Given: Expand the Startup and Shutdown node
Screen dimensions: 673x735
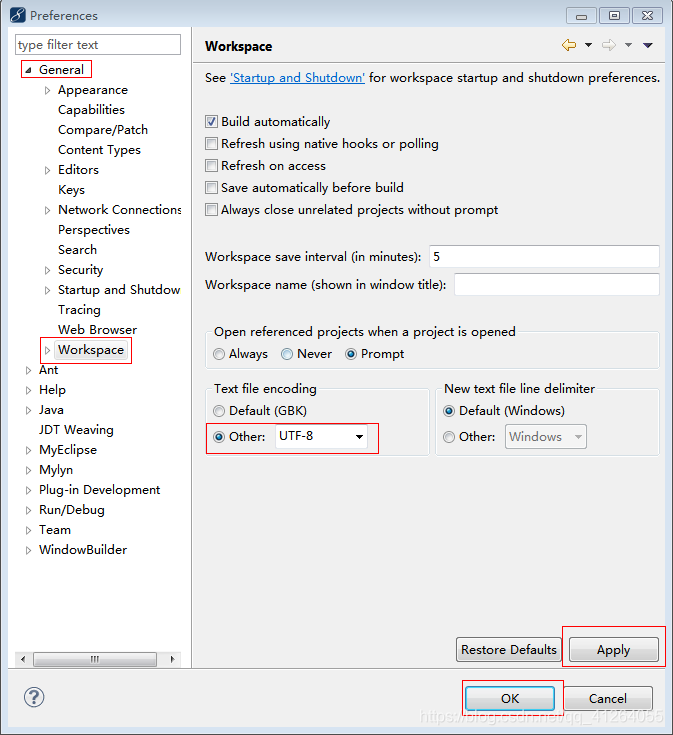Looking at the screenshot, I should pos(47,291).
